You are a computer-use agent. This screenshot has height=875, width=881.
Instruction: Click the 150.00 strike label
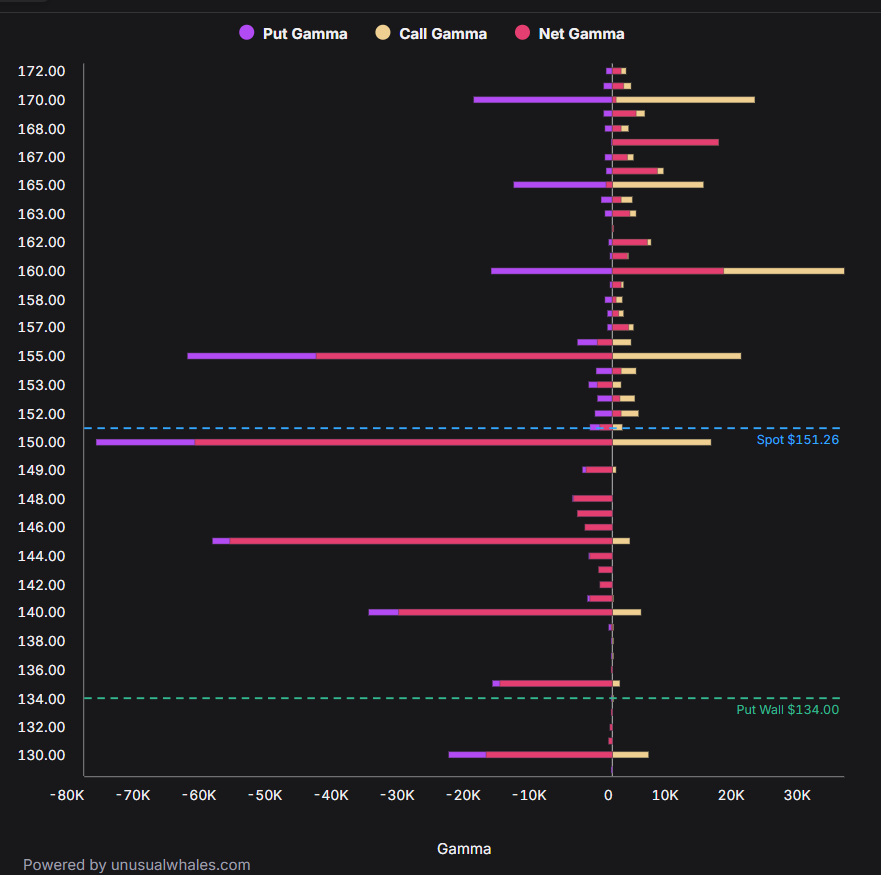pos(42,442)
